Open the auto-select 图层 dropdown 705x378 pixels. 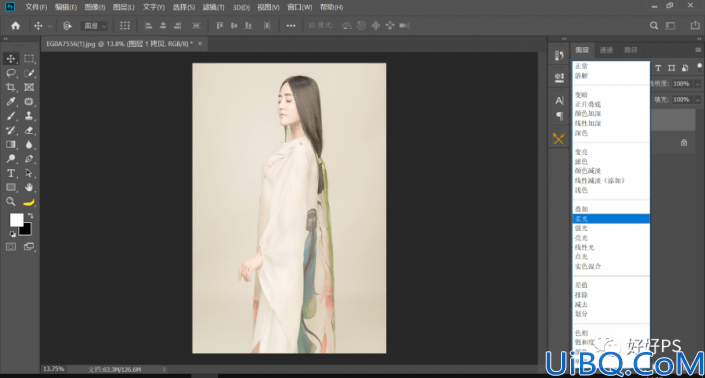point(94,26)
